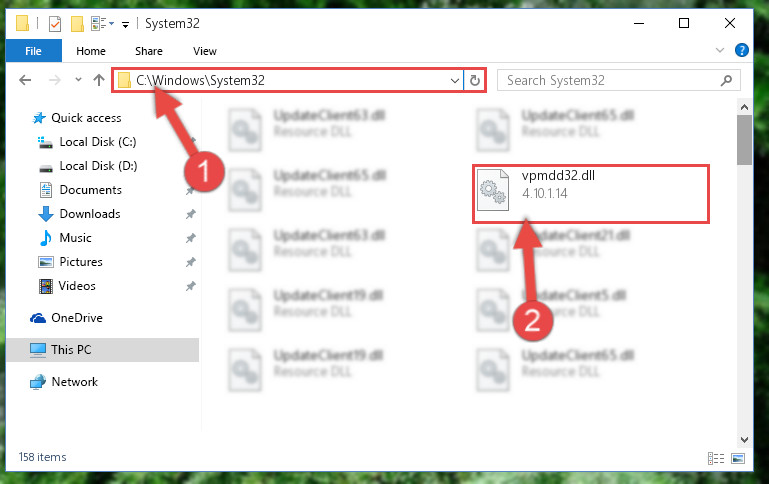Refresh the System32 folder view
Image resolution: width=769 pixels, height=484 pixels.
[475, 80]
